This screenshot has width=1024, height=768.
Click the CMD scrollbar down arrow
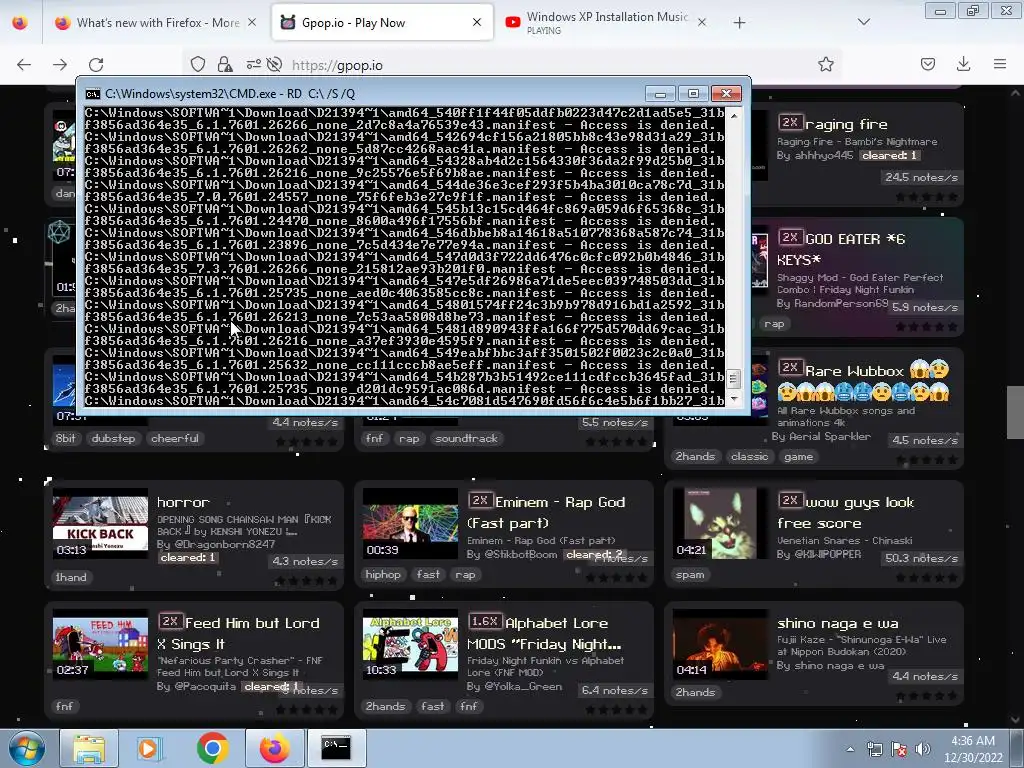[x=734, y=398]
